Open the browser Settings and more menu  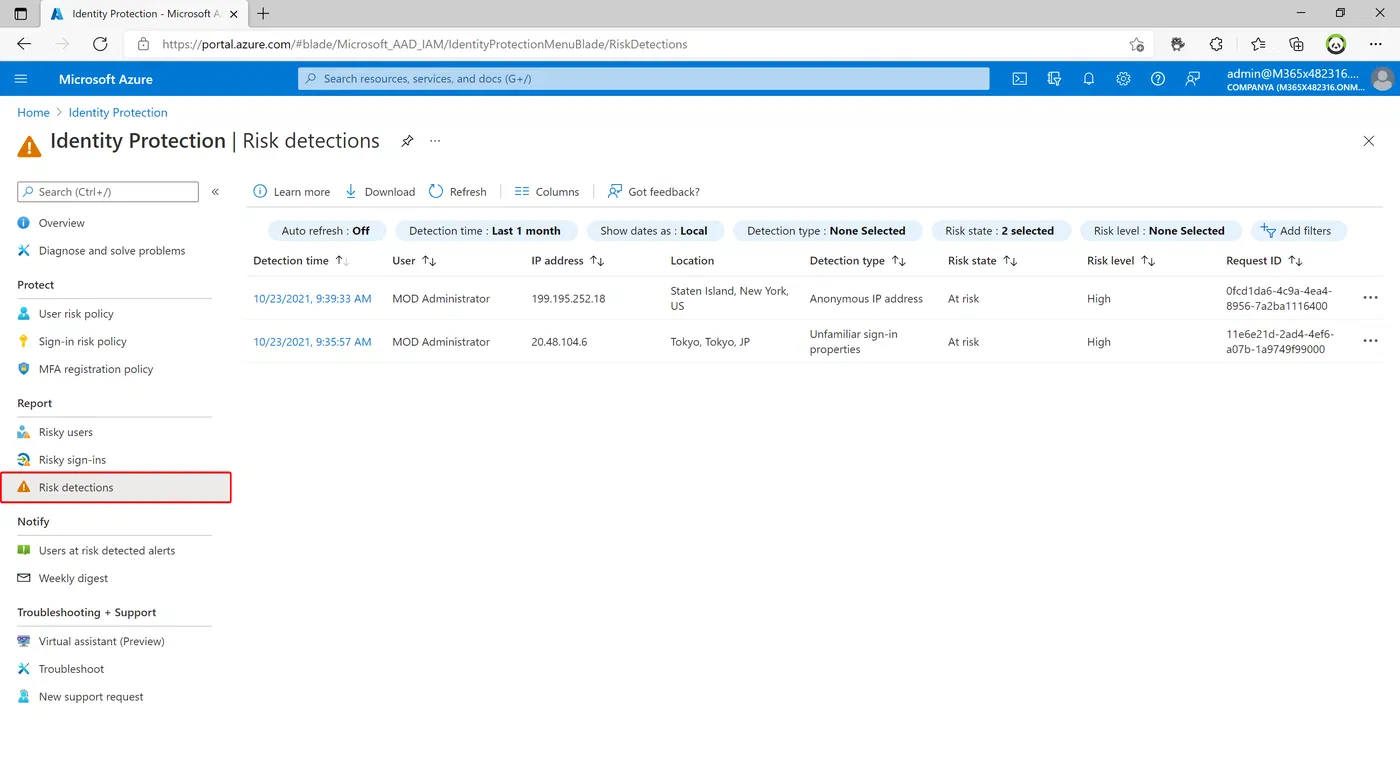pyautogui.click(x=1376, y=44)
